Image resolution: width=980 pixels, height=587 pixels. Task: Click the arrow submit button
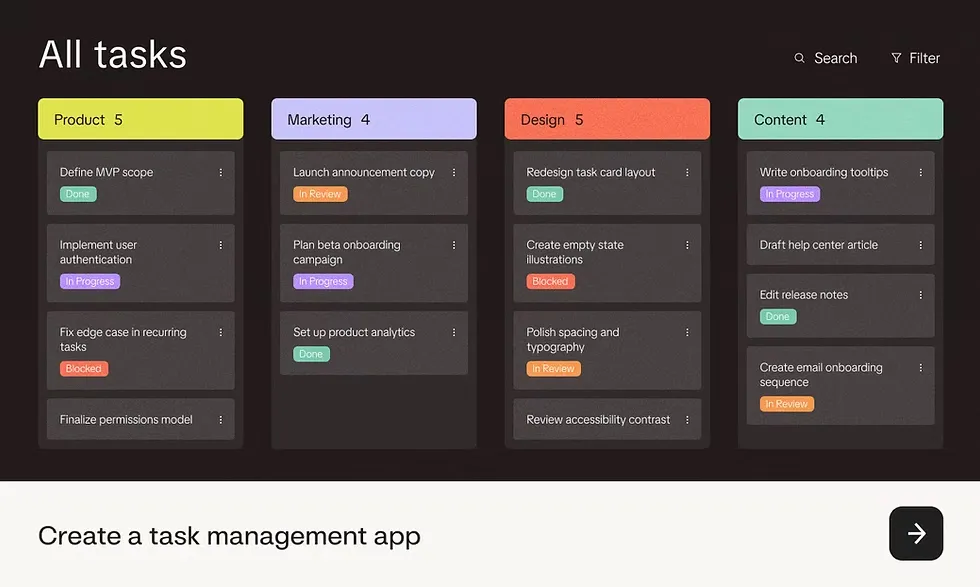point(916,533)
